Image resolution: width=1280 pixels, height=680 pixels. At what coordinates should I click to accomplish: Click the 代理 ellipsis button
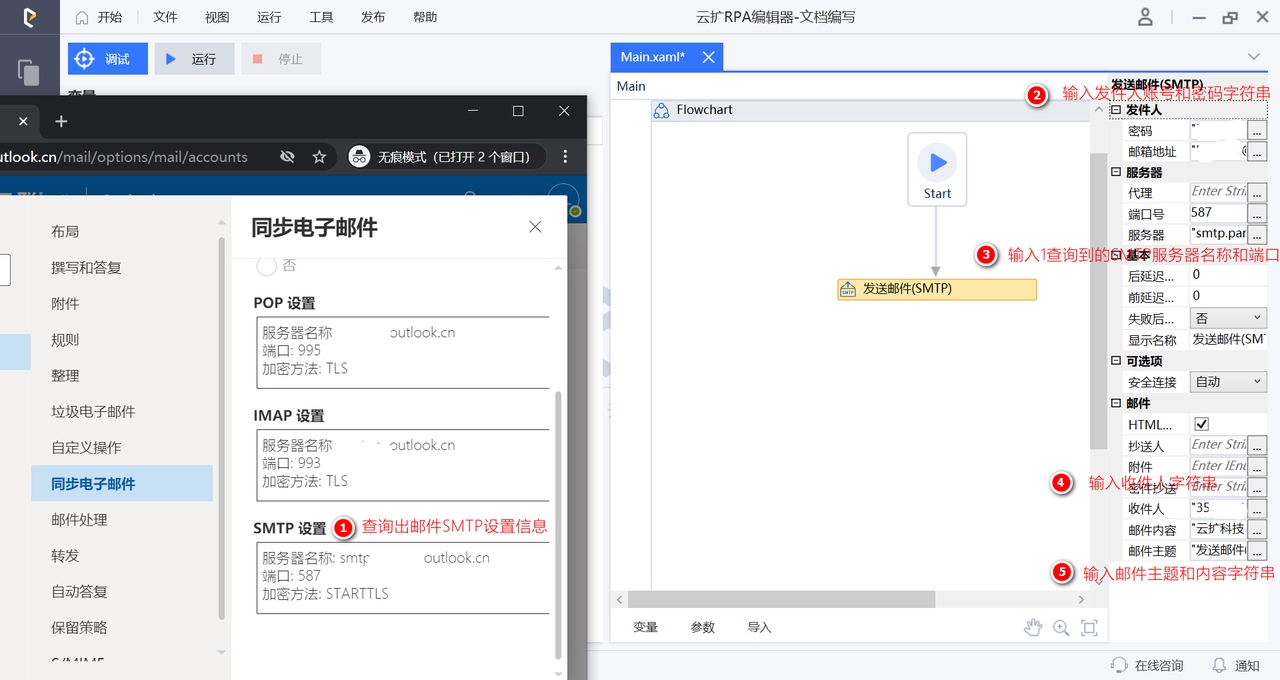coord(1257,192)
